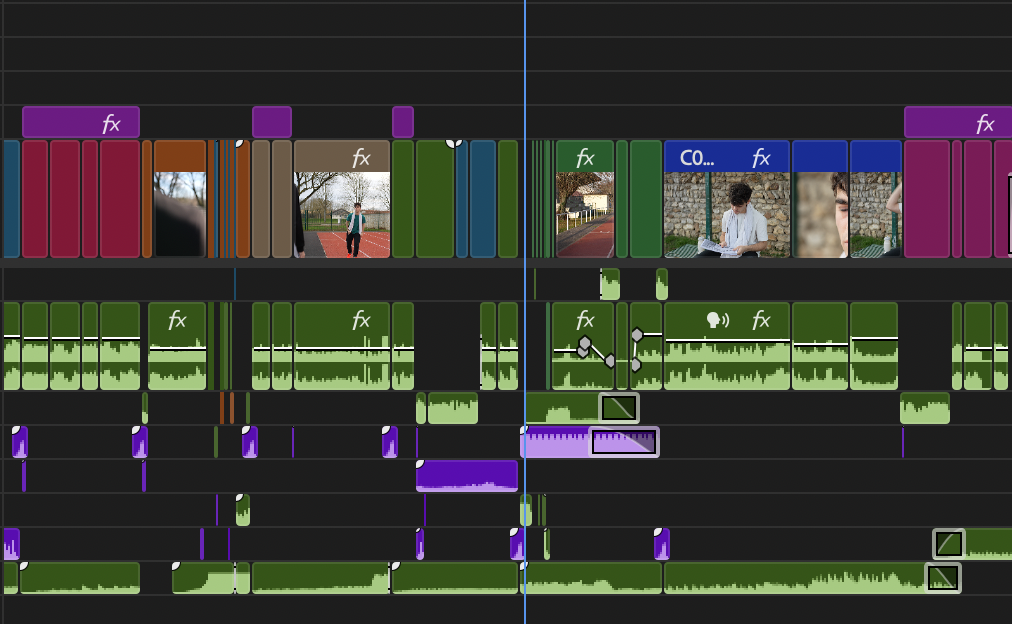Click the fx badge on the blue C0 clip
The width and height of the screenshot is (1012, 624).
click(x=761, y=158)
